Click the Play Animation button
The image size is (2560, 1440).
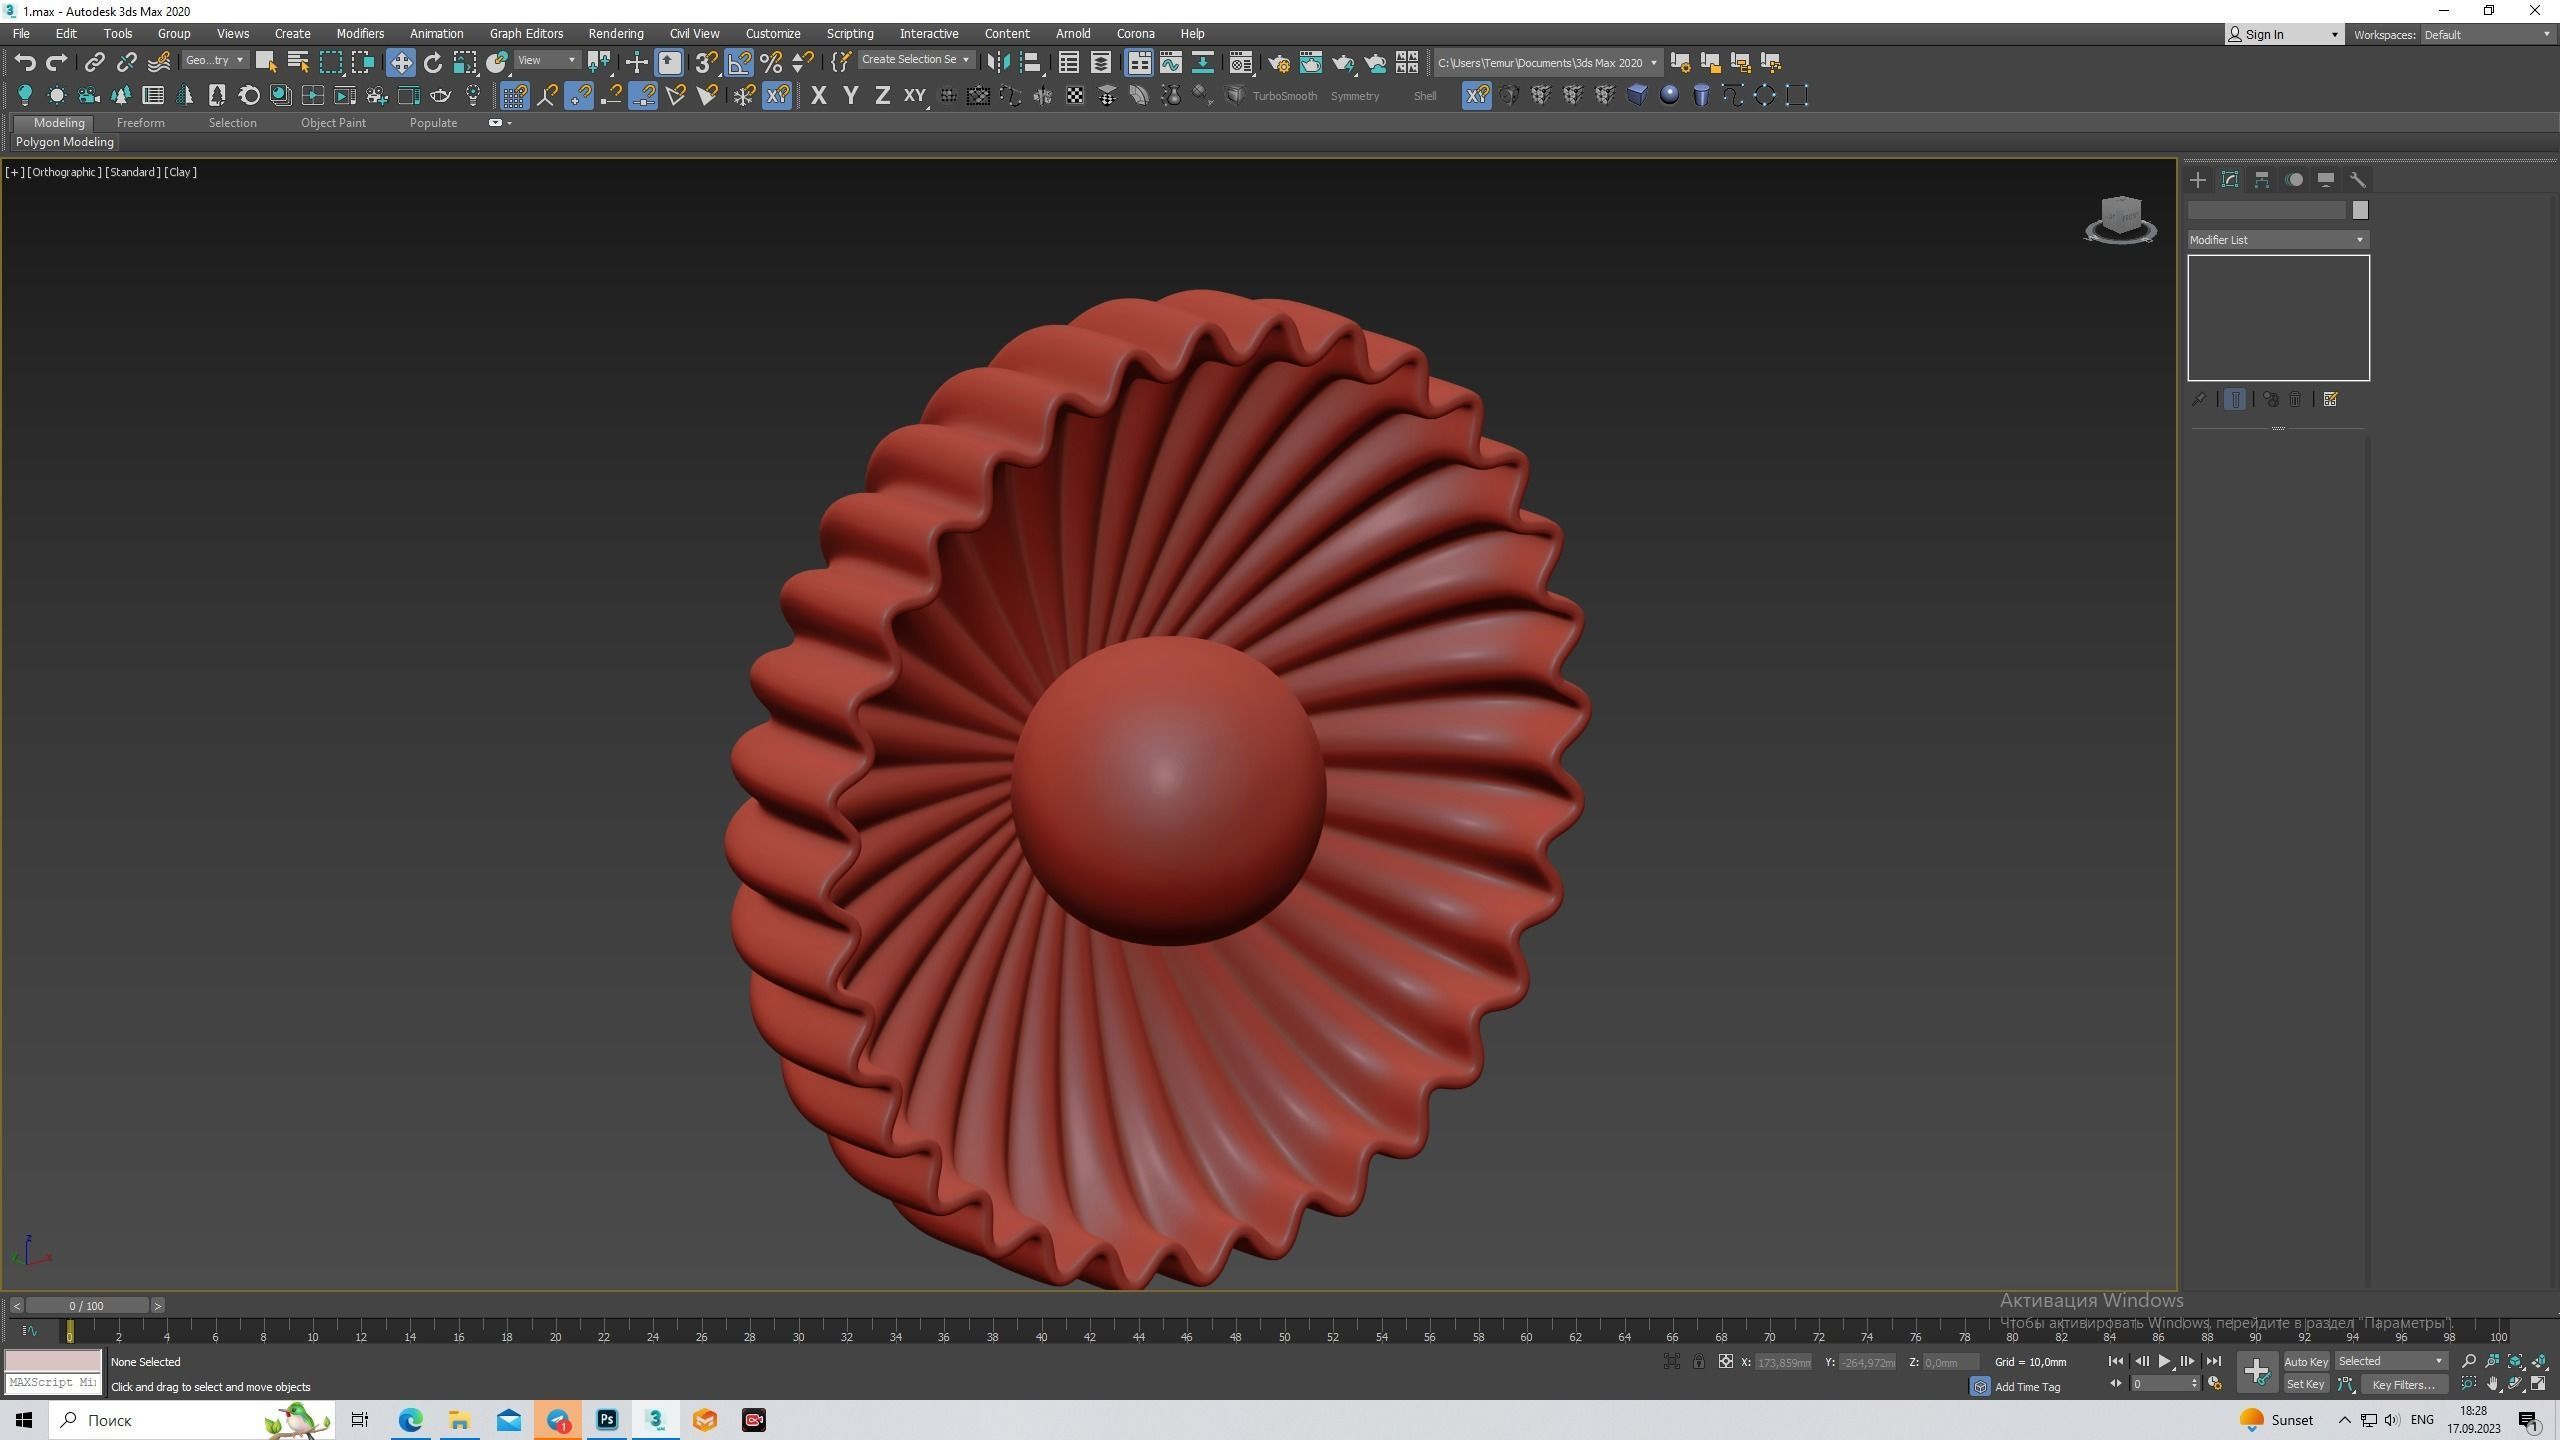click(x=2164, y=1361)
